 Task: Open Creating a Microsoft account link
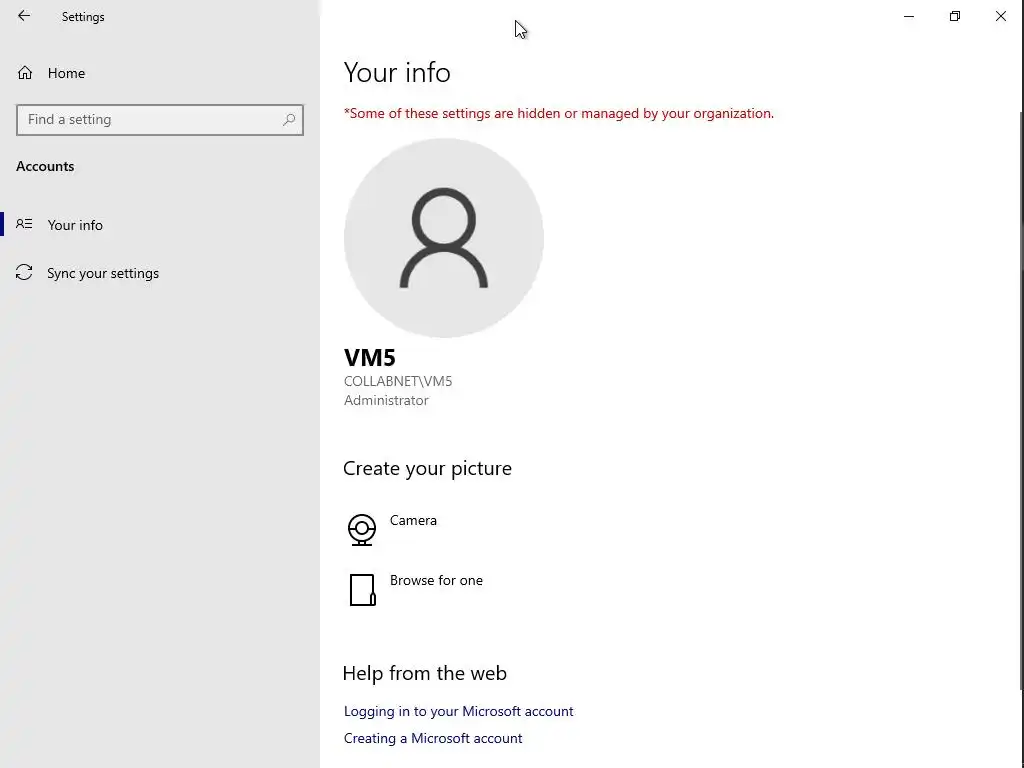[433, 738]
